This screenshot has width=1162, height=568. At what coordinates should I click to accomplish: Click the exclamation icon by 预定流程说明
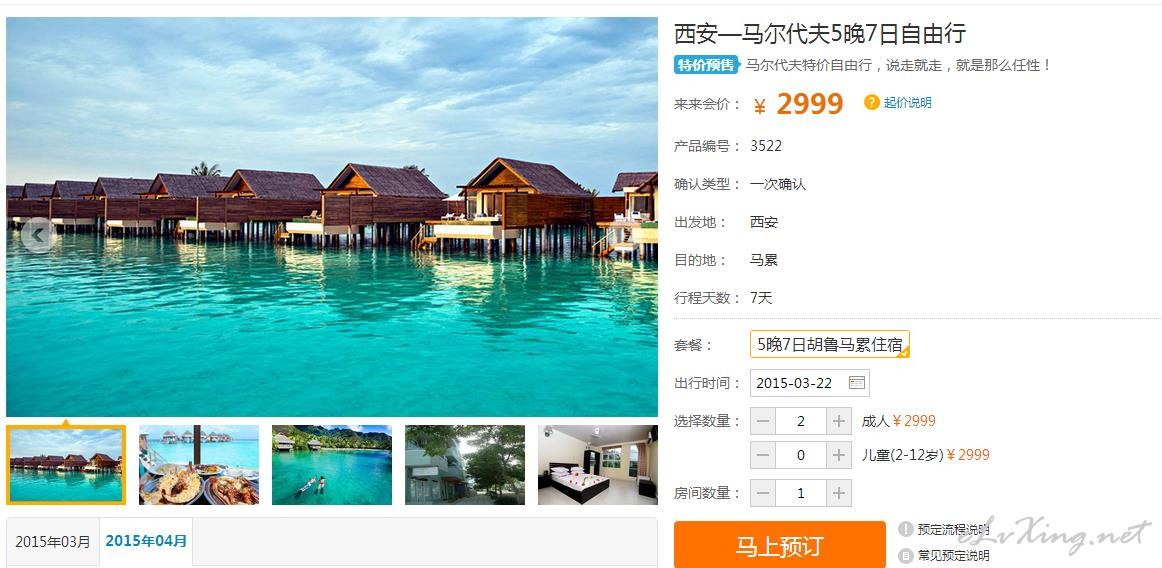tap(906, 529)
